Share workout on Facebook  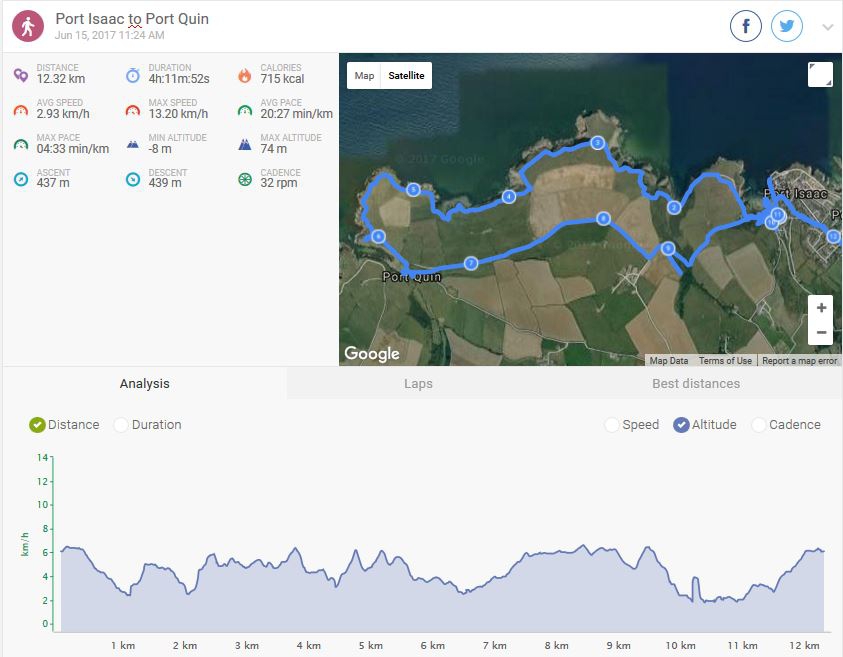746,27
